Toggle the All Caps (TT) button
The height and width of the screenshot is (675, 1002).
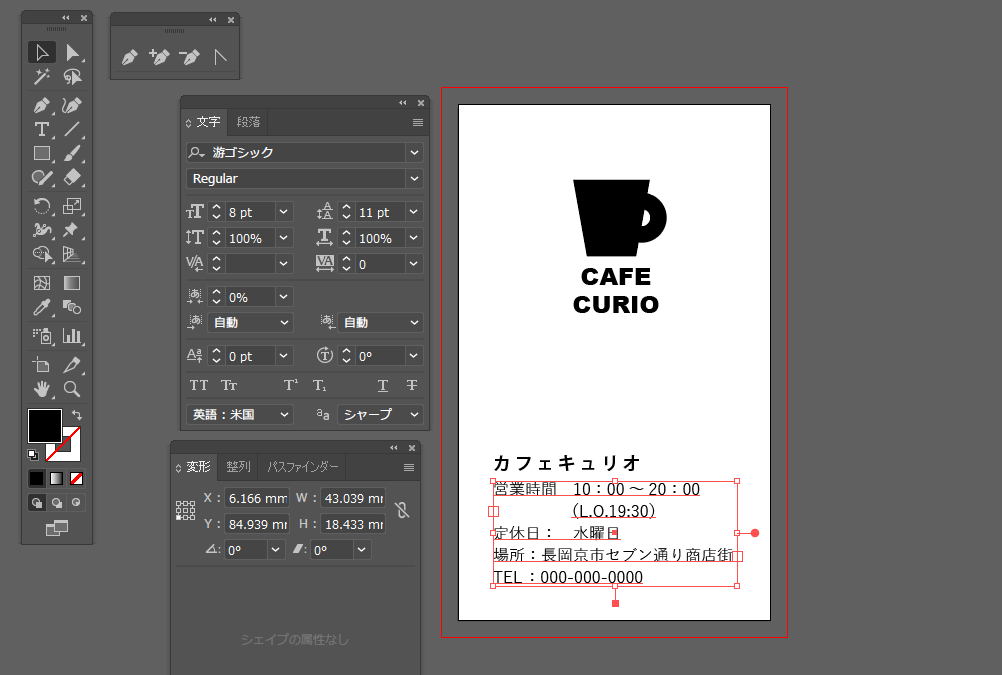coord(199,385)
